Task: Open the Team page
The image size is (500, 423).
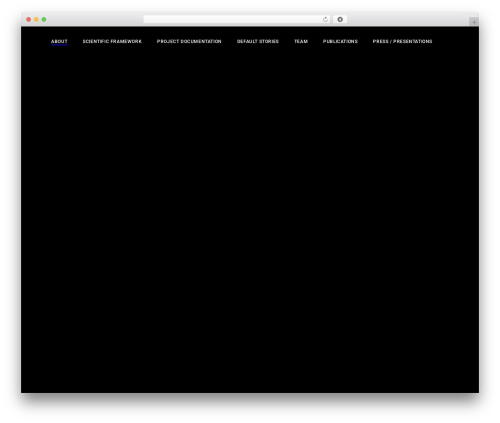Action: tap(301, 41)
